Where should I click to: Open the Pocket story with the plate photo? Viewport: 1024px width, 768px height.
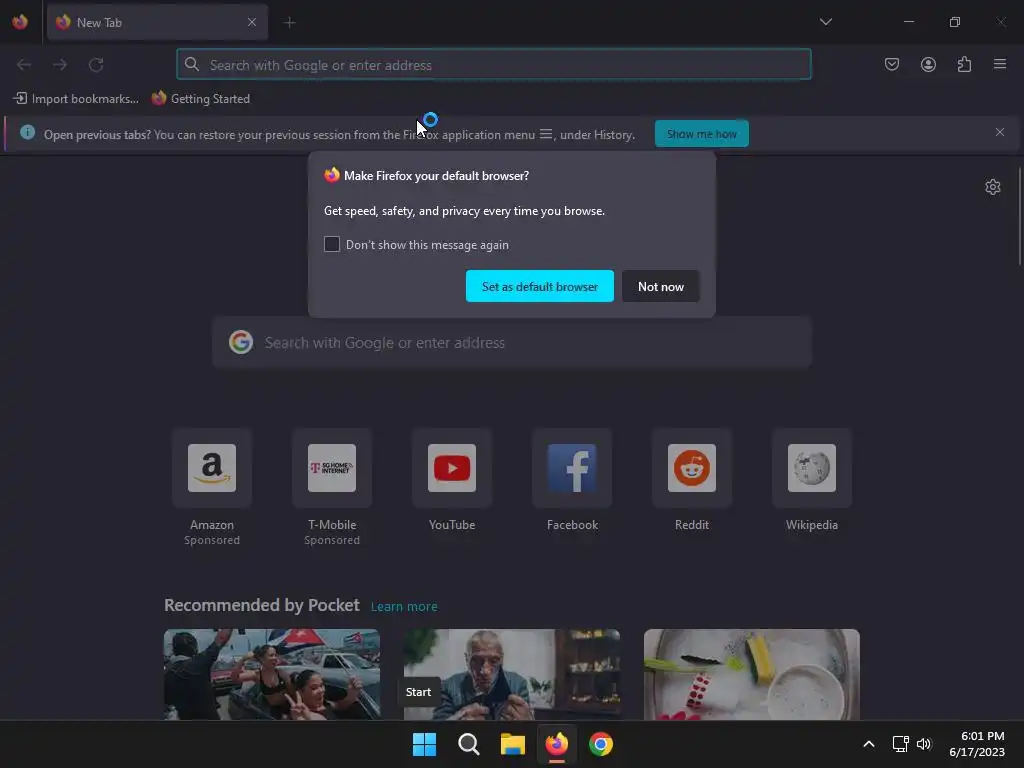[x=752, y=674]
